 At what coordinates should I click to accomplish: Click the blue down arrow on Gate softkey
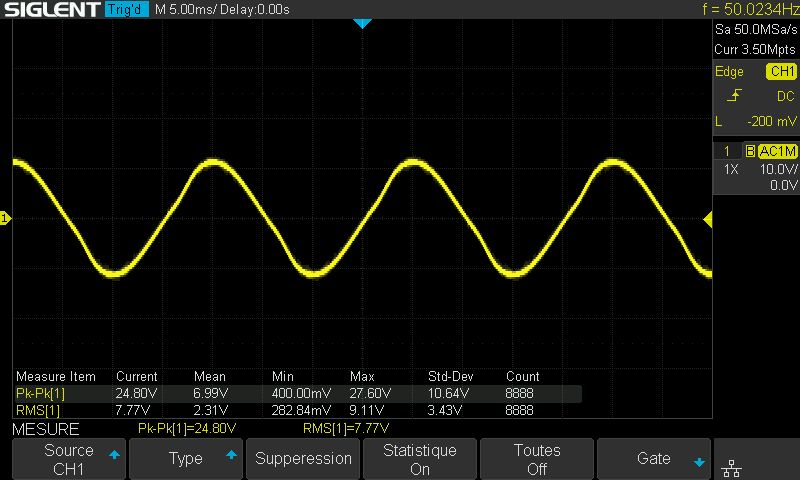click(699, 463)
